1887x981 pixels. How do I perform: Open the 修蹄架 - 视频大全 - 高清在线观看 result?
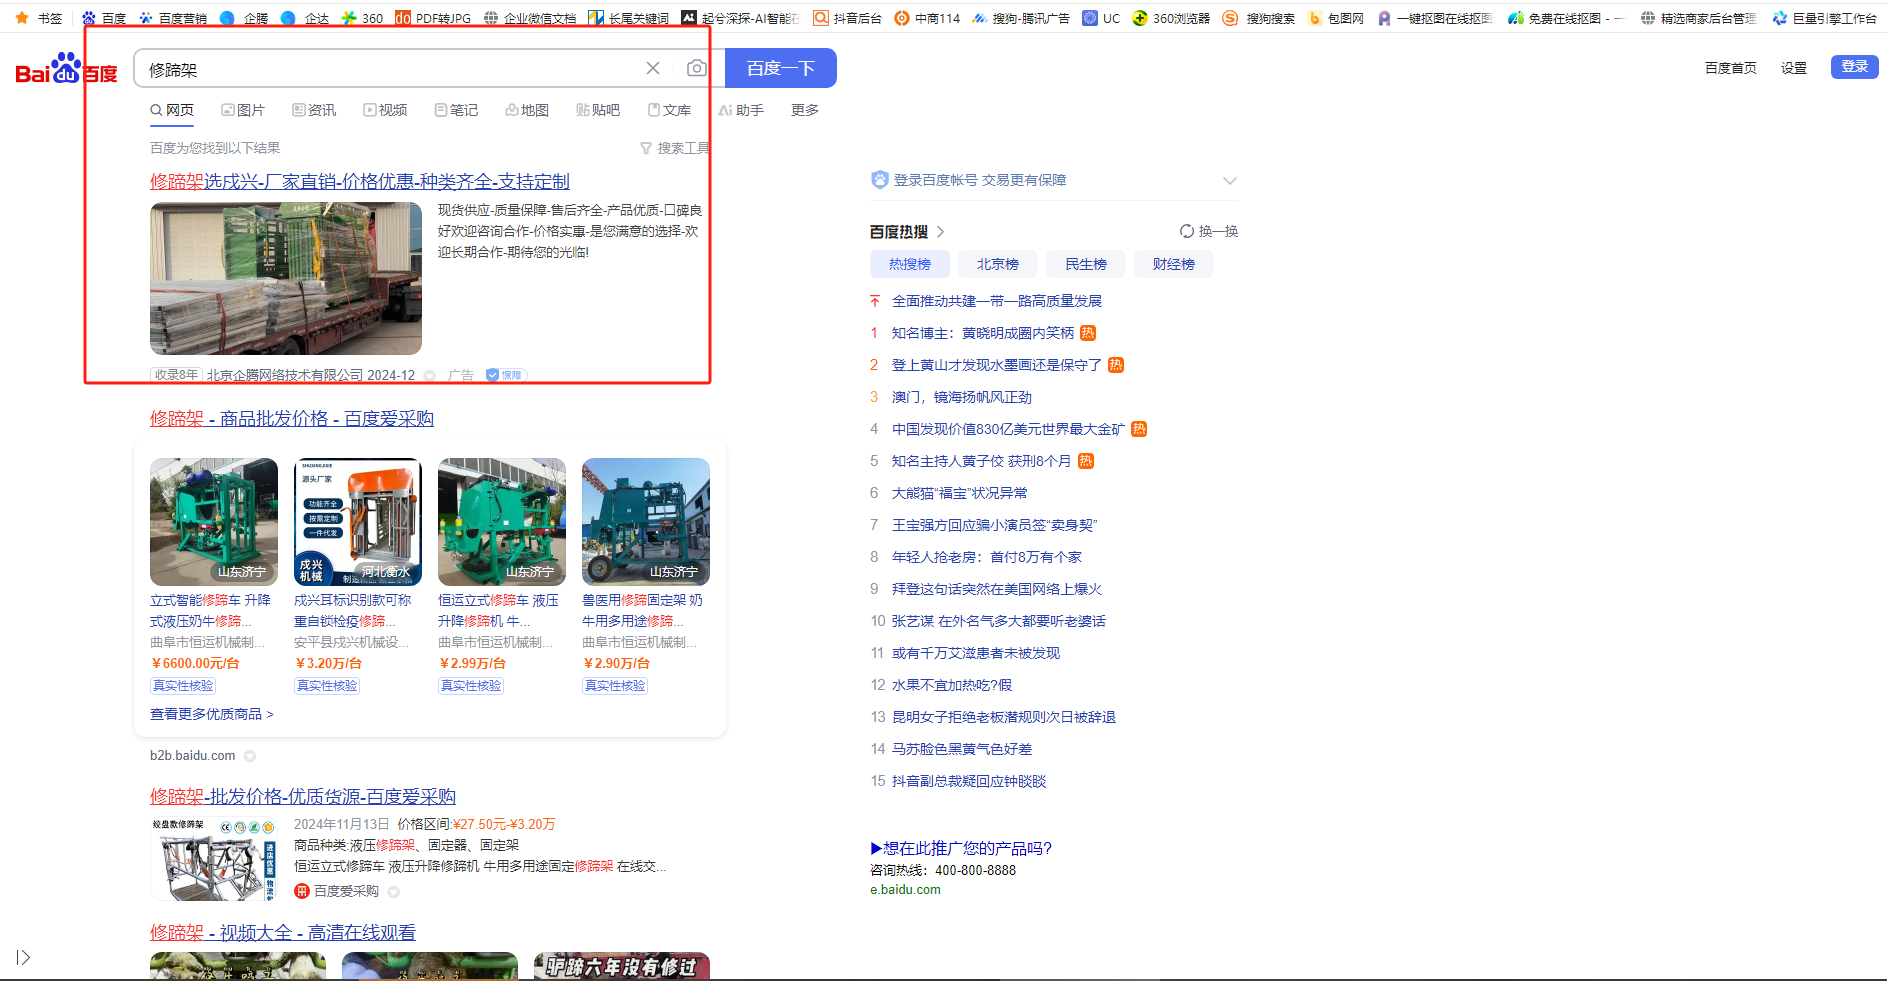[x=283, y=932]
